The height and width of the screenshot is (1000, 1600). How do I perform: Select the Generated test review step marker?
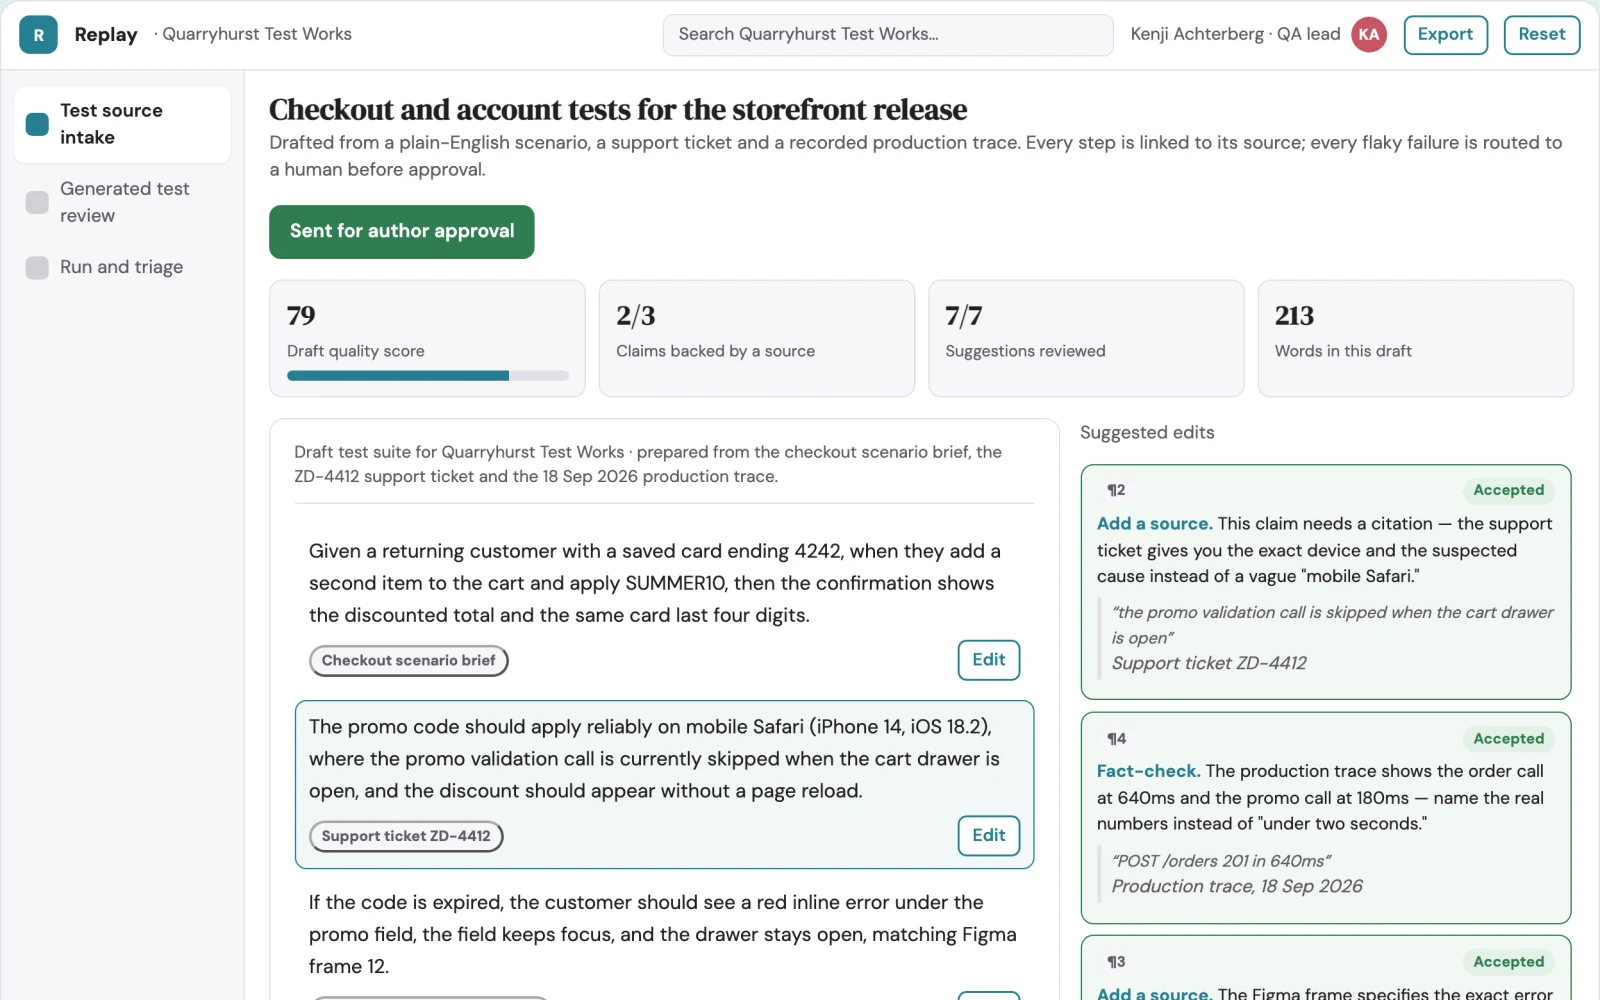37,202
